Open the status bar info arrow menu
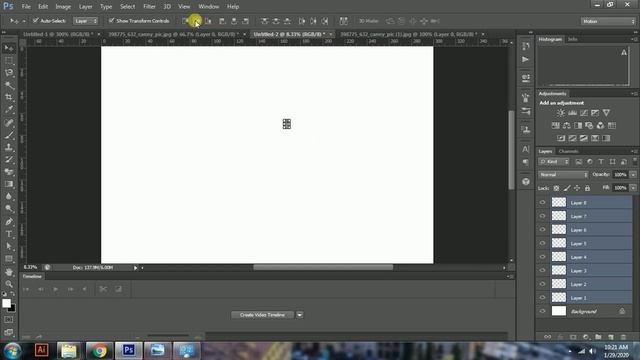The height and width of the screenshot is (360, 640). (x=136, y=268)
